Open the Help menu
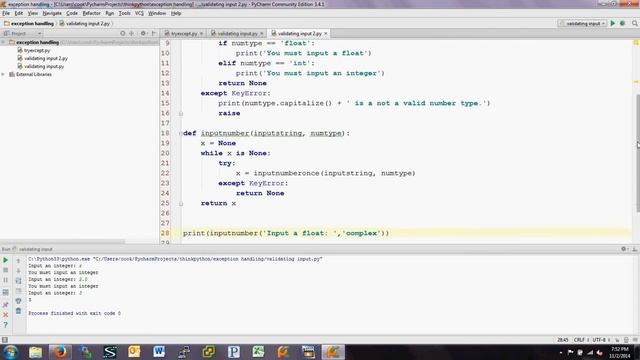The height and width of the screenshot is (360, 640). 176,13
